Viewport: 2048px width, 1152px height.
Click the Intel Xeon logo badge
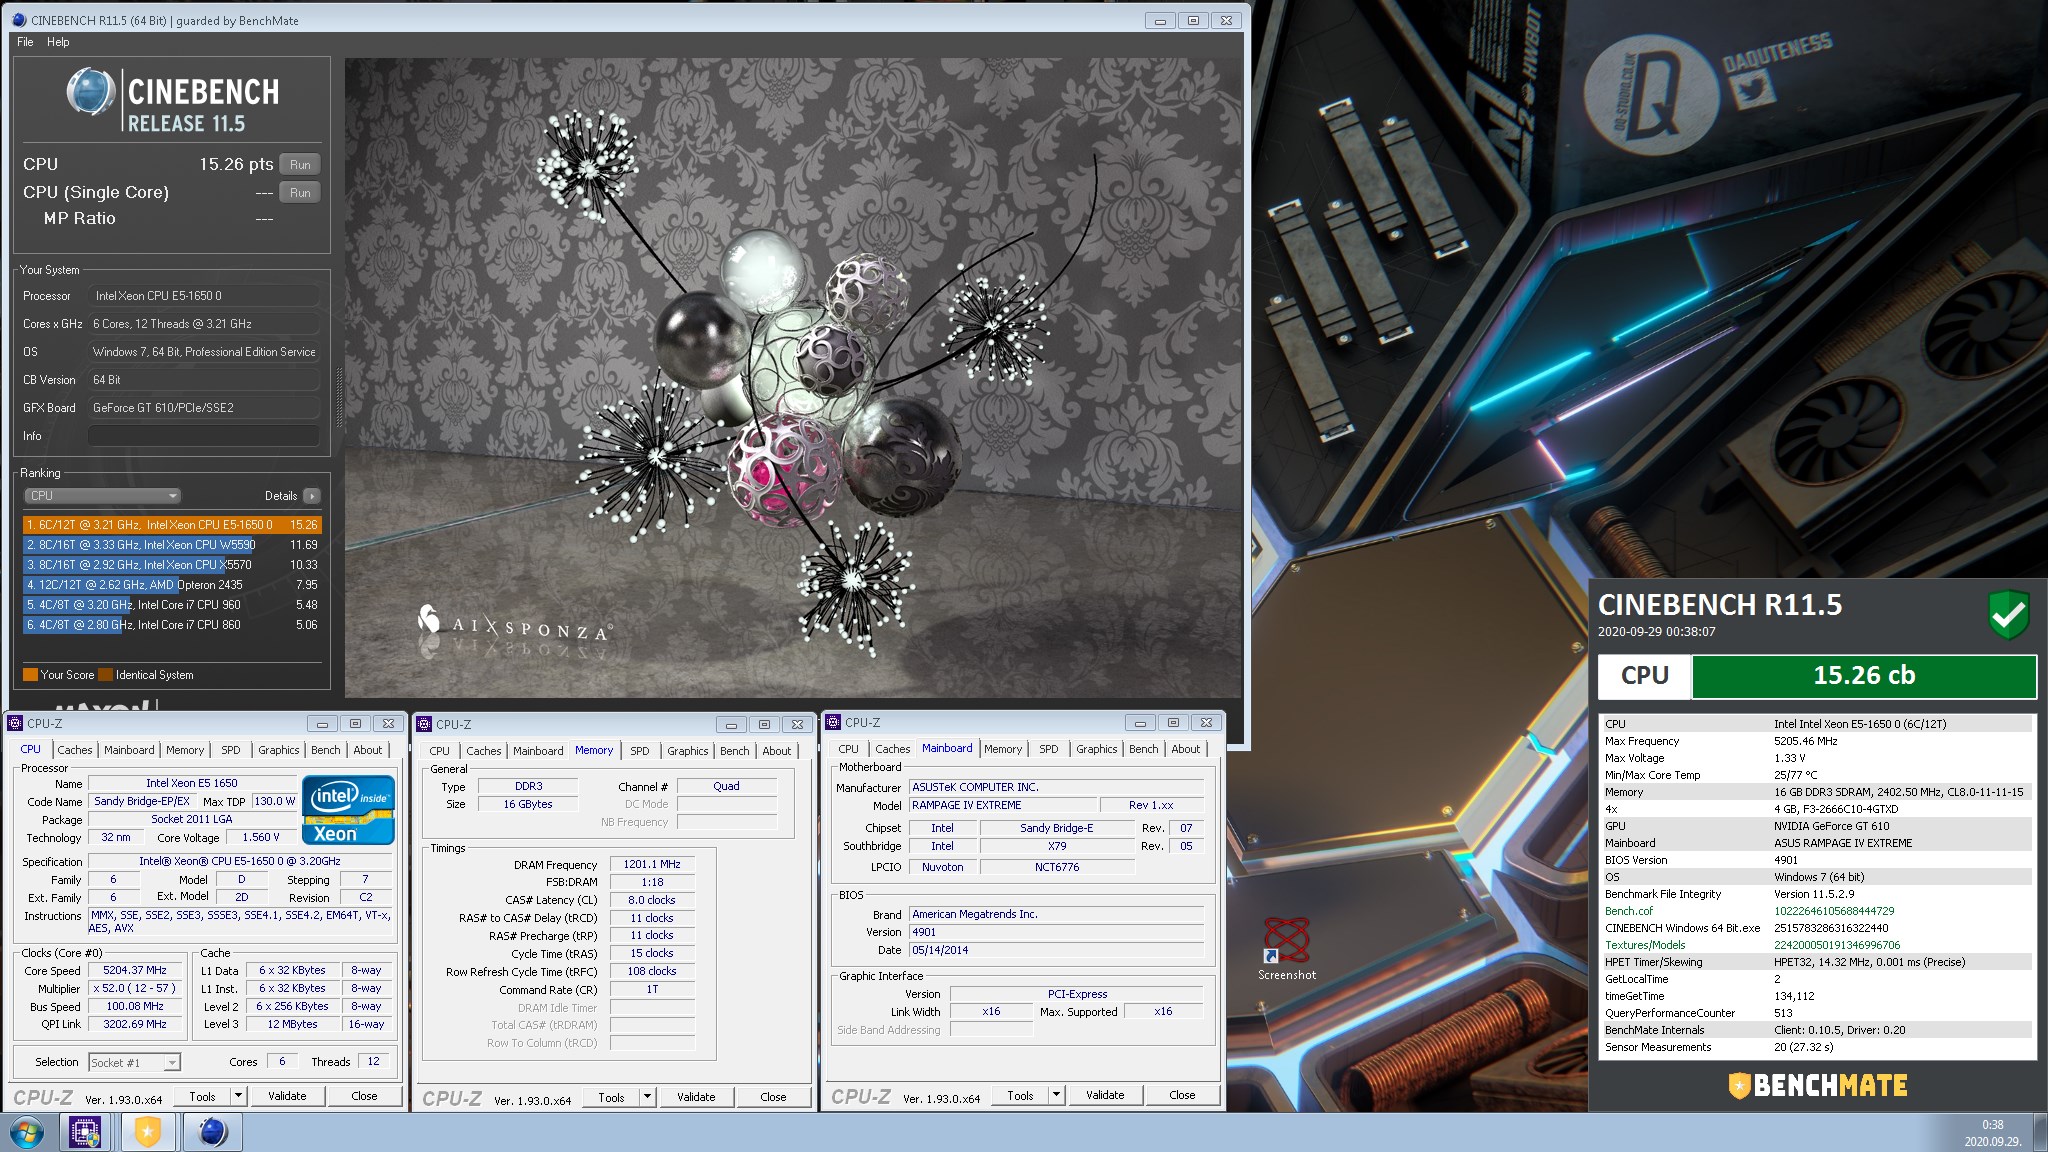[348, 811]
